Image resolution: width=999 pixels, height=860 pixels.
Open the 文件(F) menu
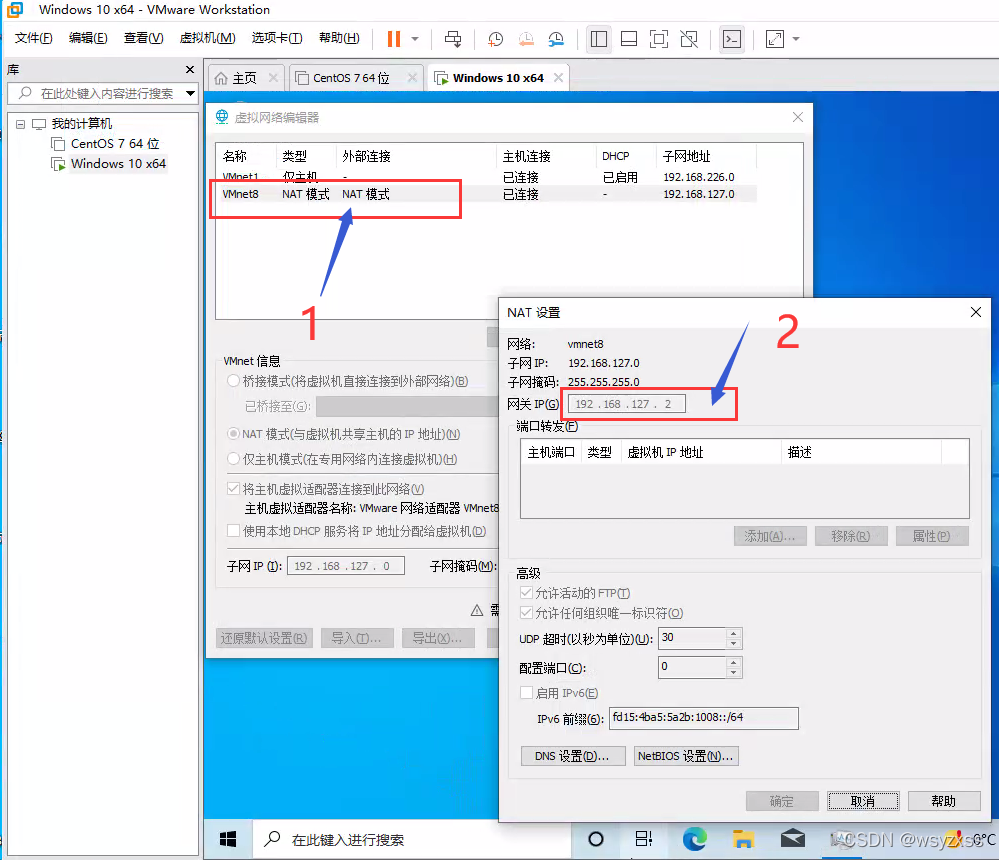point(33,38)
